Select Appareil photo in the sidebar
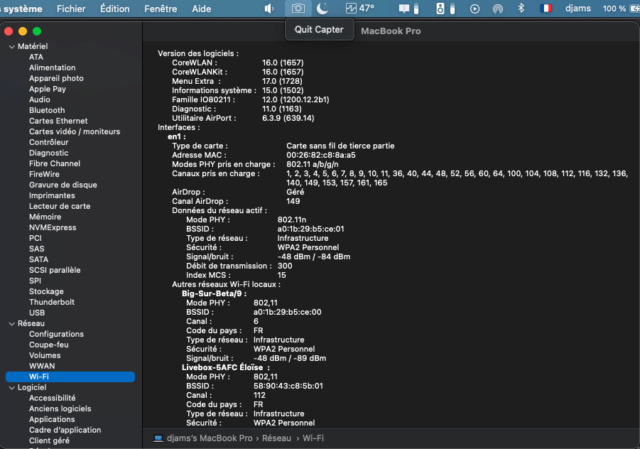Image resolution: width=640 pixels, height=449 pixels. tap(56, 78)
